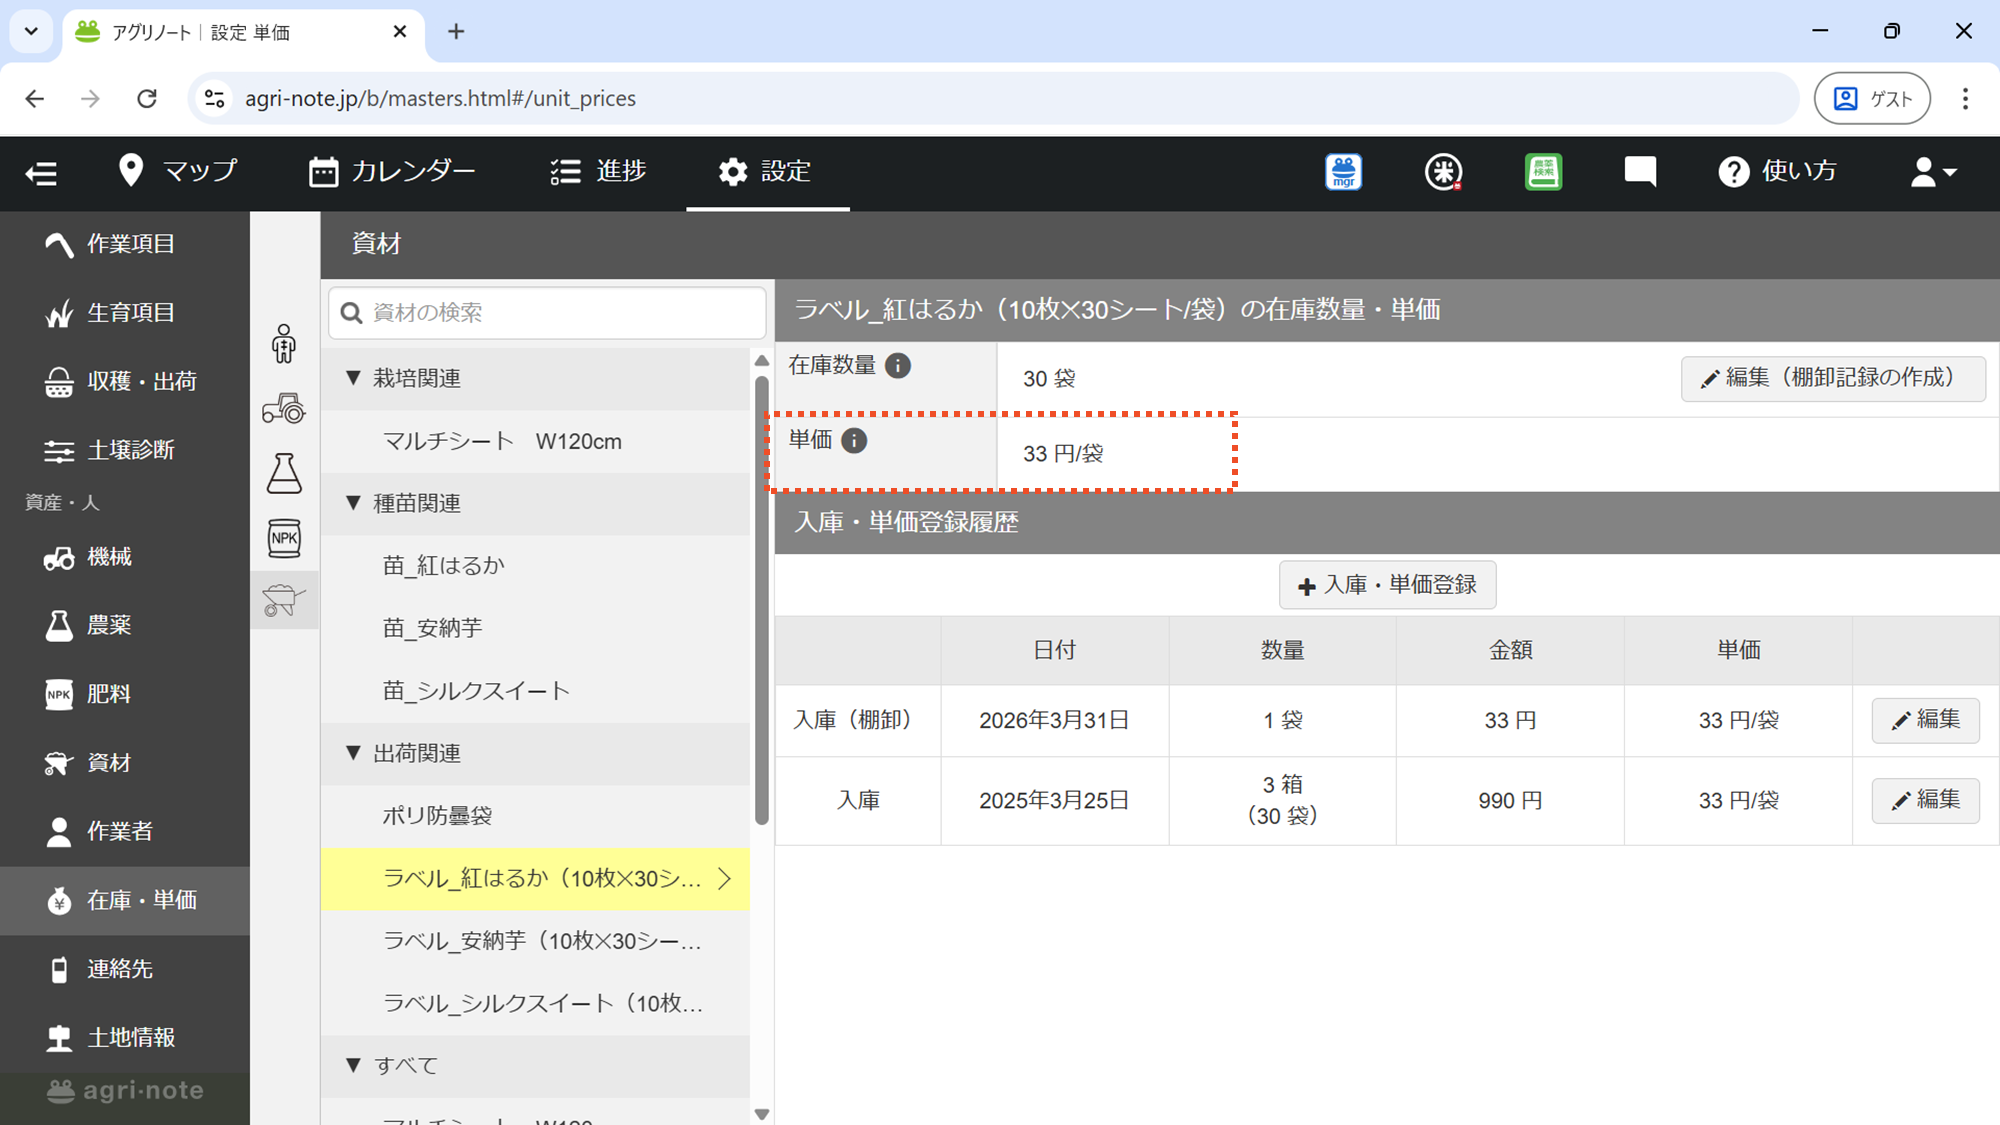This screenshot has width=2000, height=1125.
Task: Open the green pesticide search book icon
Action: (x=1543, y=172)
